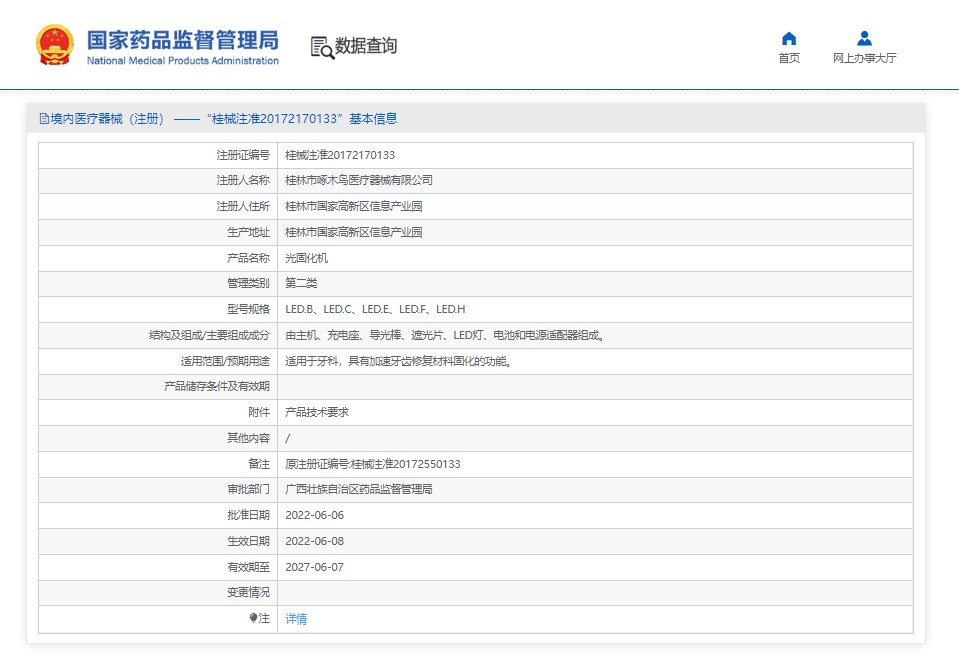The width and height of the screenshot is (959, 661).
Task: Open the 详情 link in the note row
Action: pos(296,619)
